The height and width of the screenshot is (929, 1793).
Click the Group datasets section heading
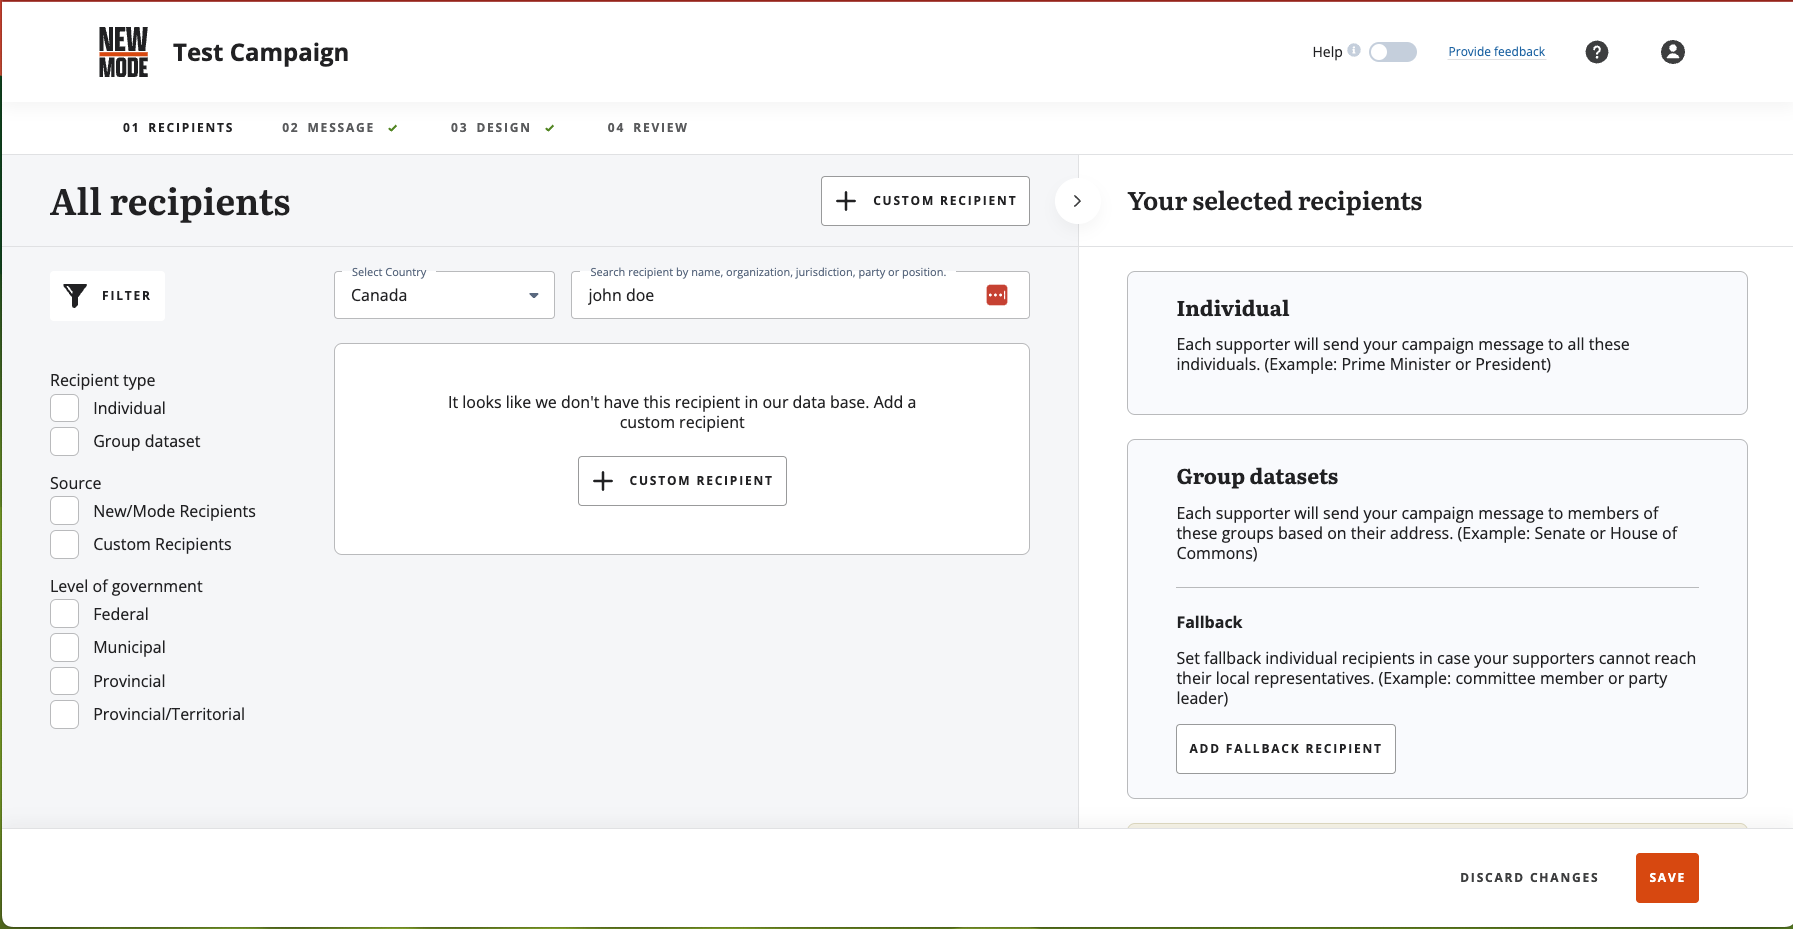(1257, 476)
